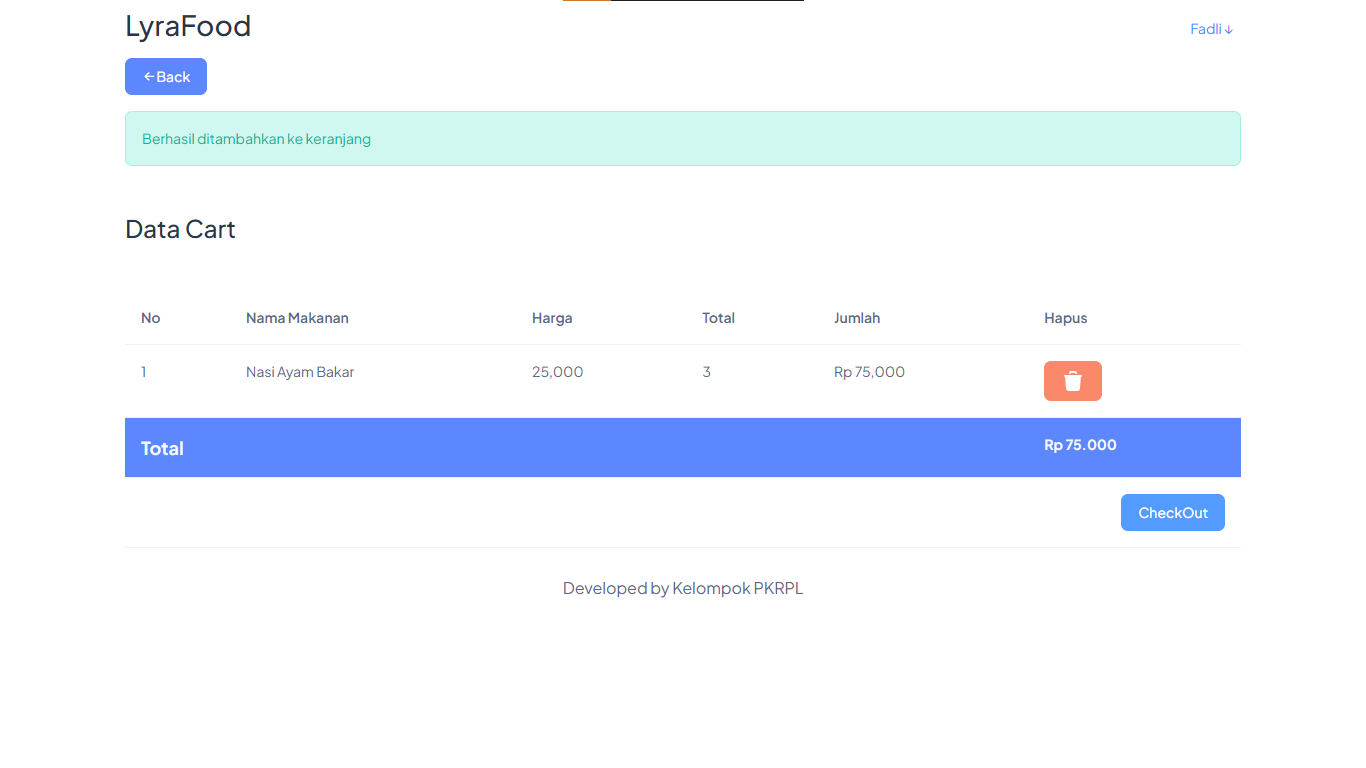Click the 25,000 price cell

point(557,372)
